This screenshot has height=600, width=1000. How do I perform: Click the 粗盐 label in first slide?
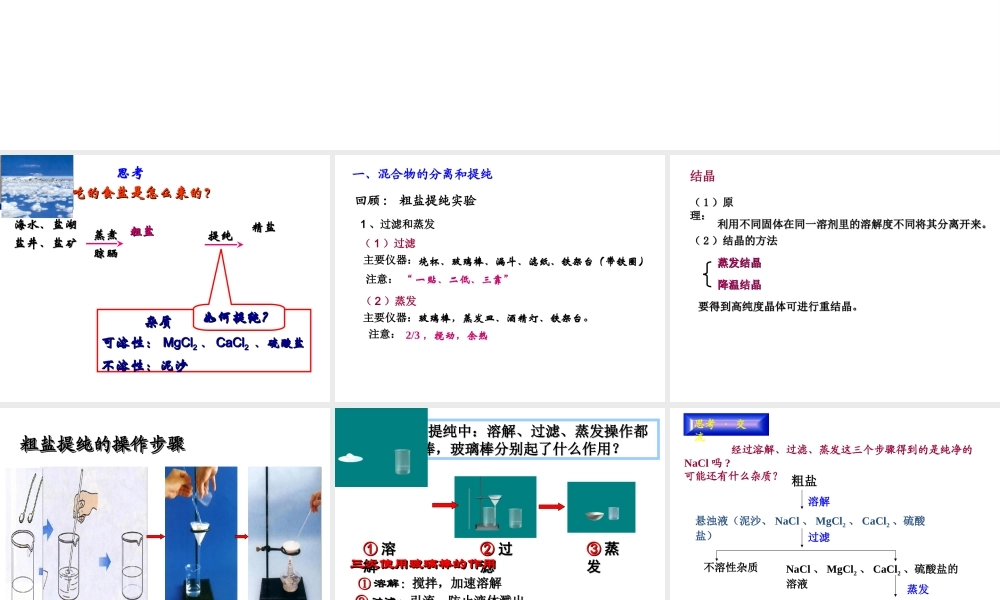pyautogui.click(x=142, y=231)
